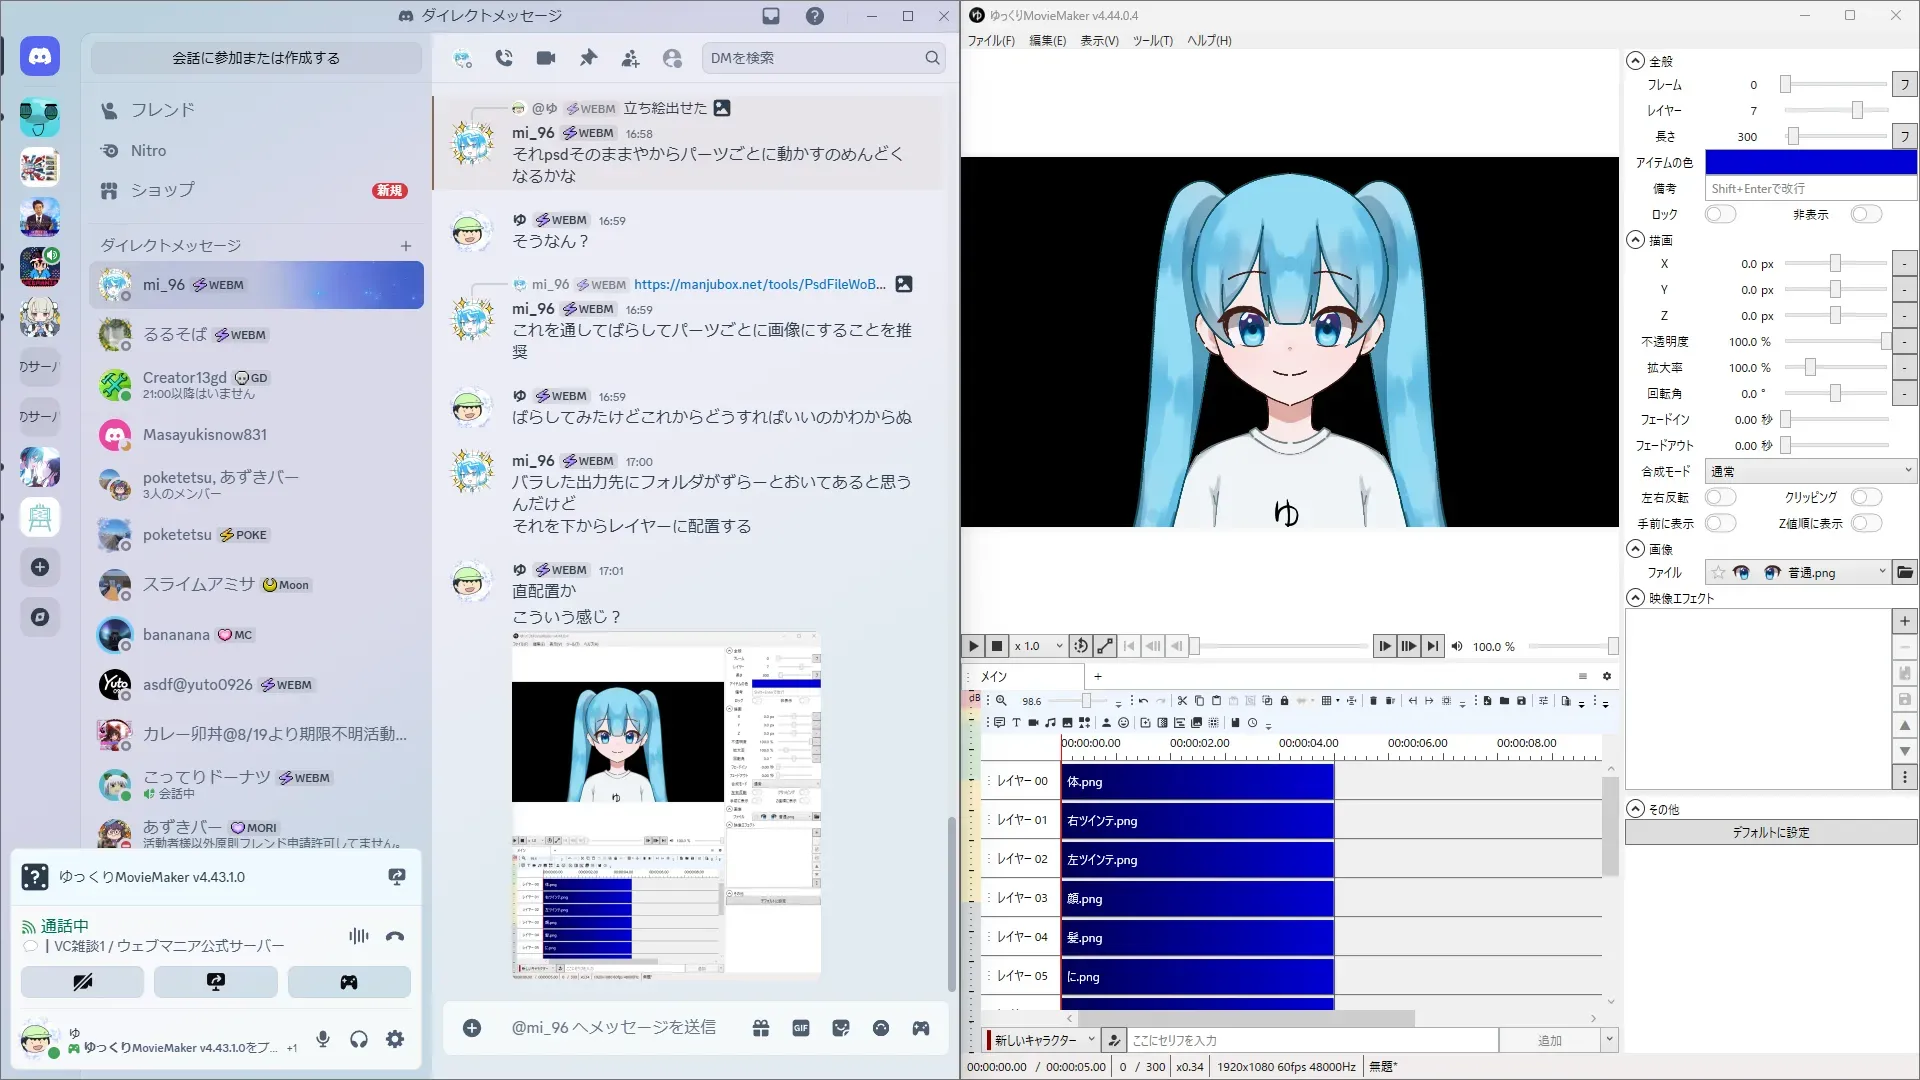Mute the microphone in Discord user panel

click(x=323, y=1039)
